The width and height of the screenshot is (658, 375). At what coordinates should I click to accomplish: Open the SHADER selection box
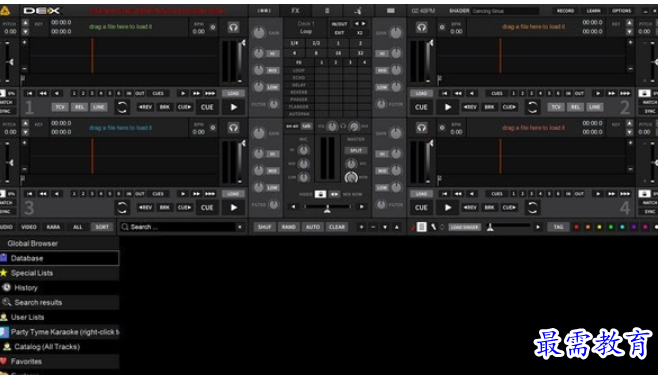coord(505,11)
